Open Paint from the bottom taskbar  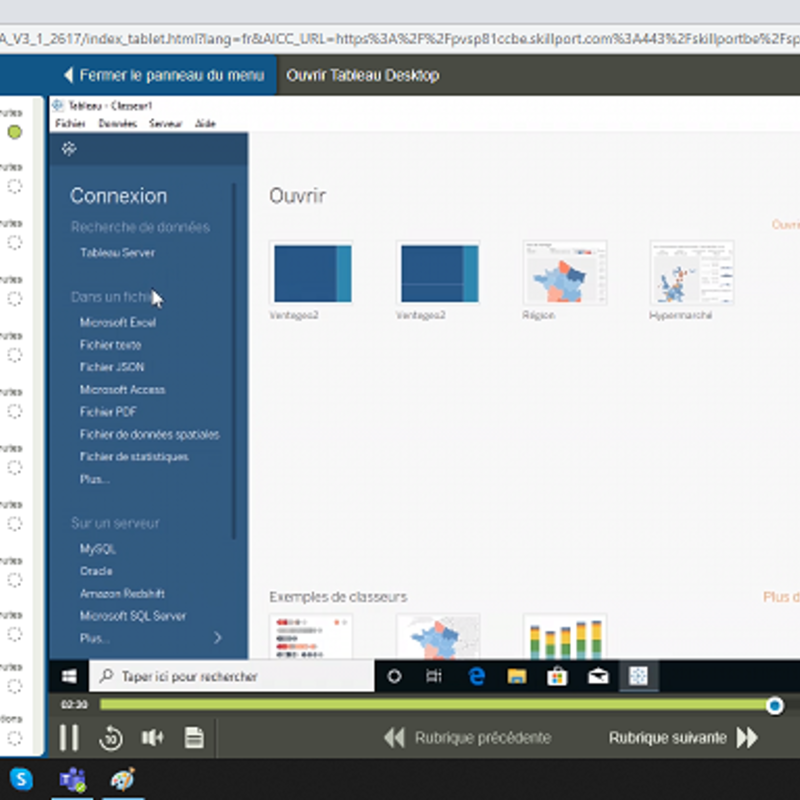[x=123, y=780]
